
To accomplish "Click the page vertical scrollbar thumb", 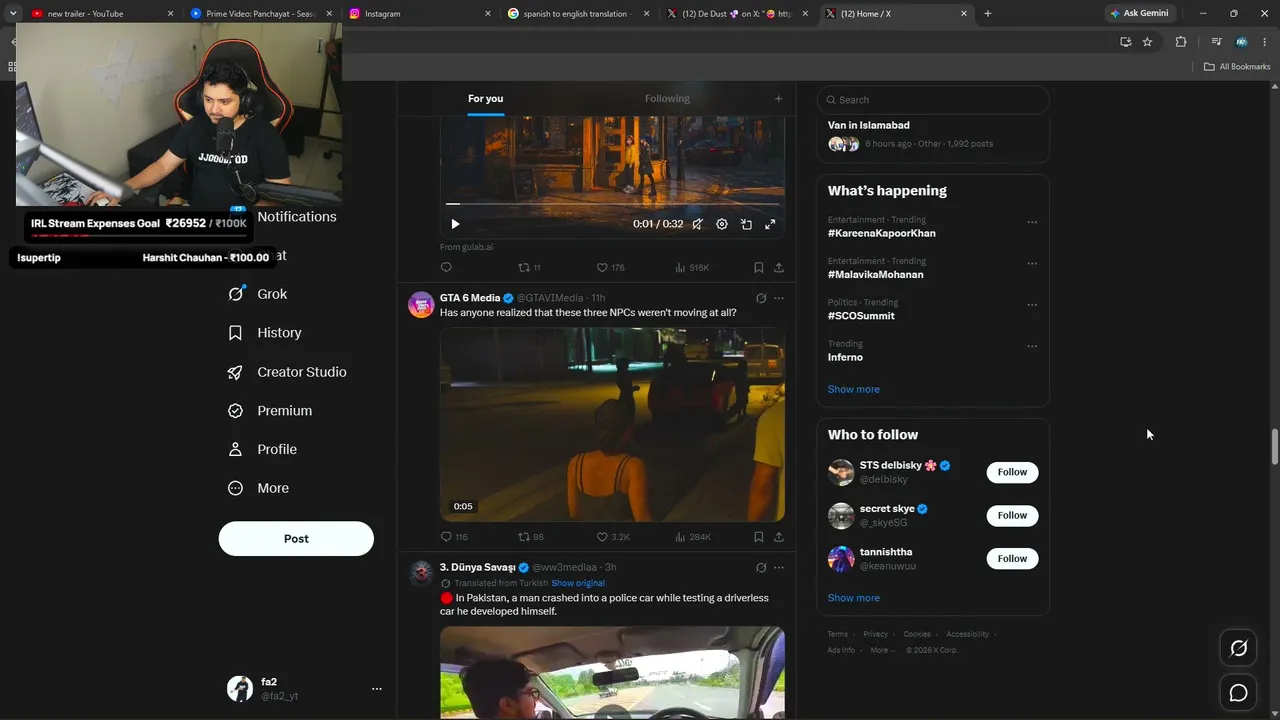I will [1274, 446].
